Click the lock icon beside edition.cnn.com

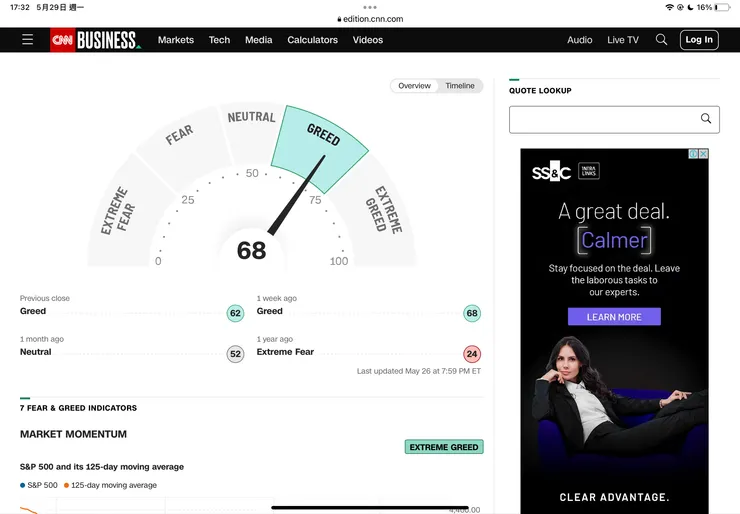339,19
